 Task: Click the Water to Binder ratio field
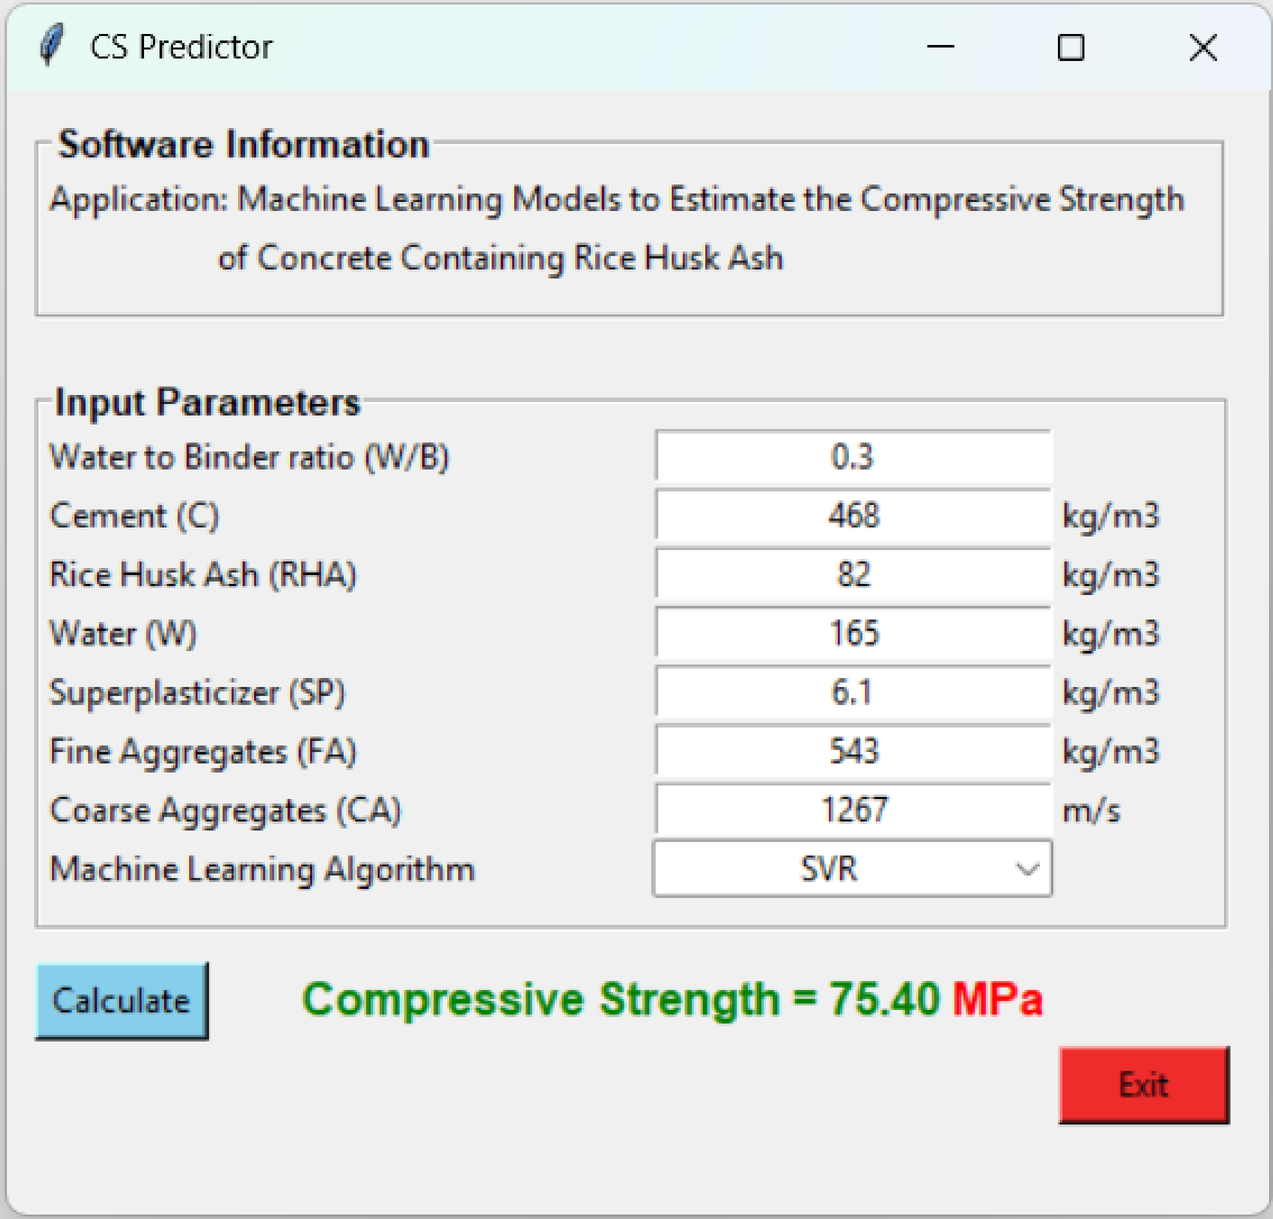click(853, 457)
